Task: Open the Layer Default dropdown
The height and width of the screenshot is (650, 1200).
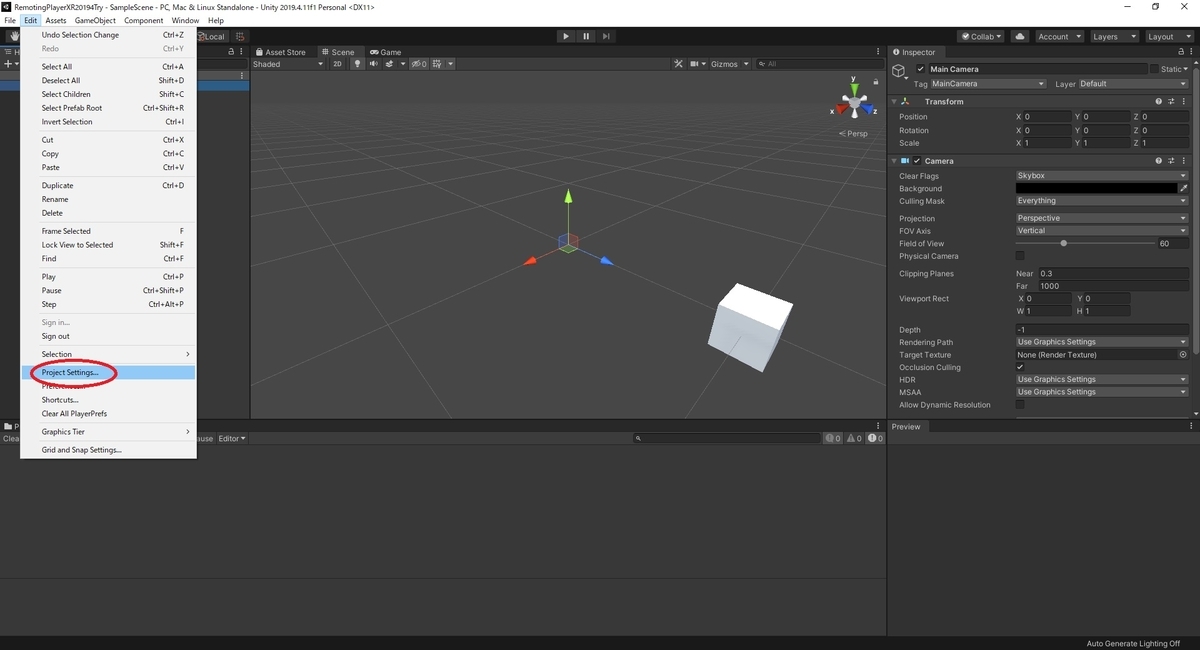Action: pos(1134,84)
